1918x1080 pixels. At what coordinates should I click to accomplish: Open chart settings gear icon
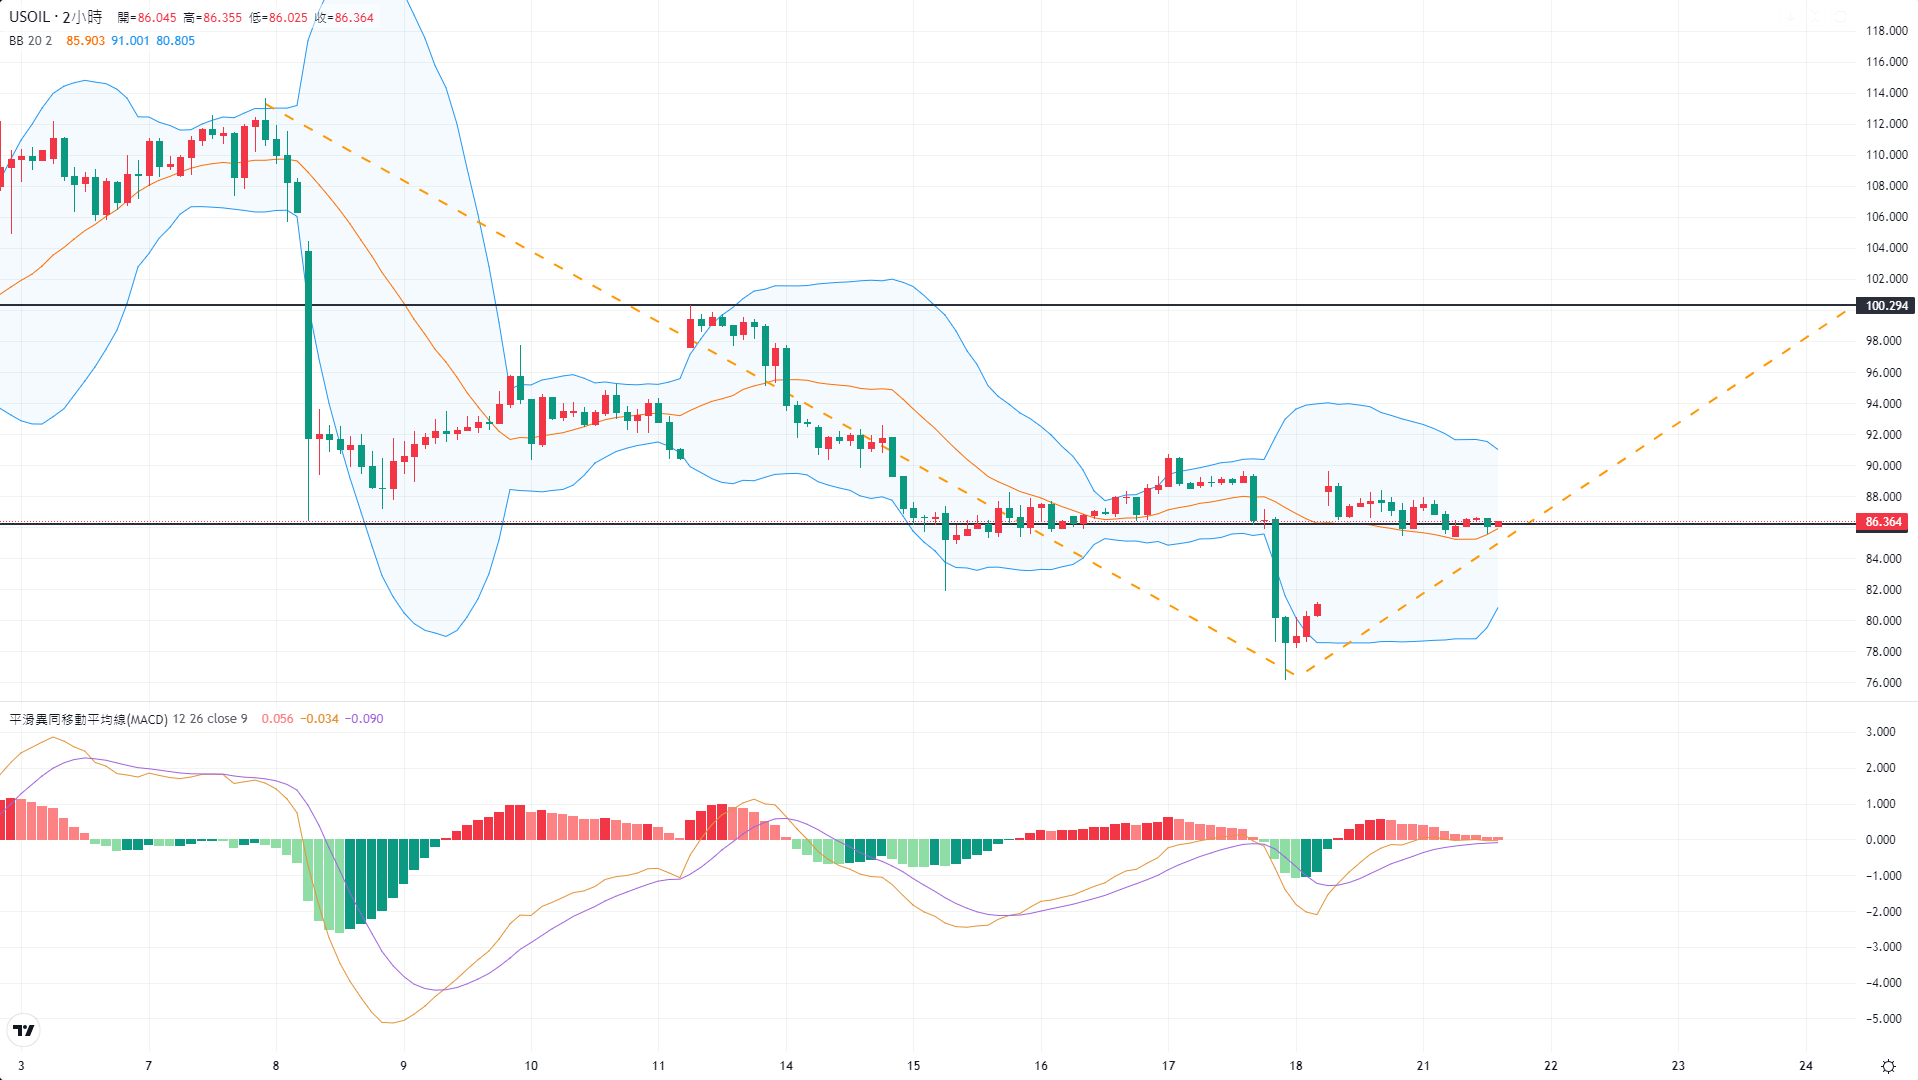(x=1888, y=1065)
